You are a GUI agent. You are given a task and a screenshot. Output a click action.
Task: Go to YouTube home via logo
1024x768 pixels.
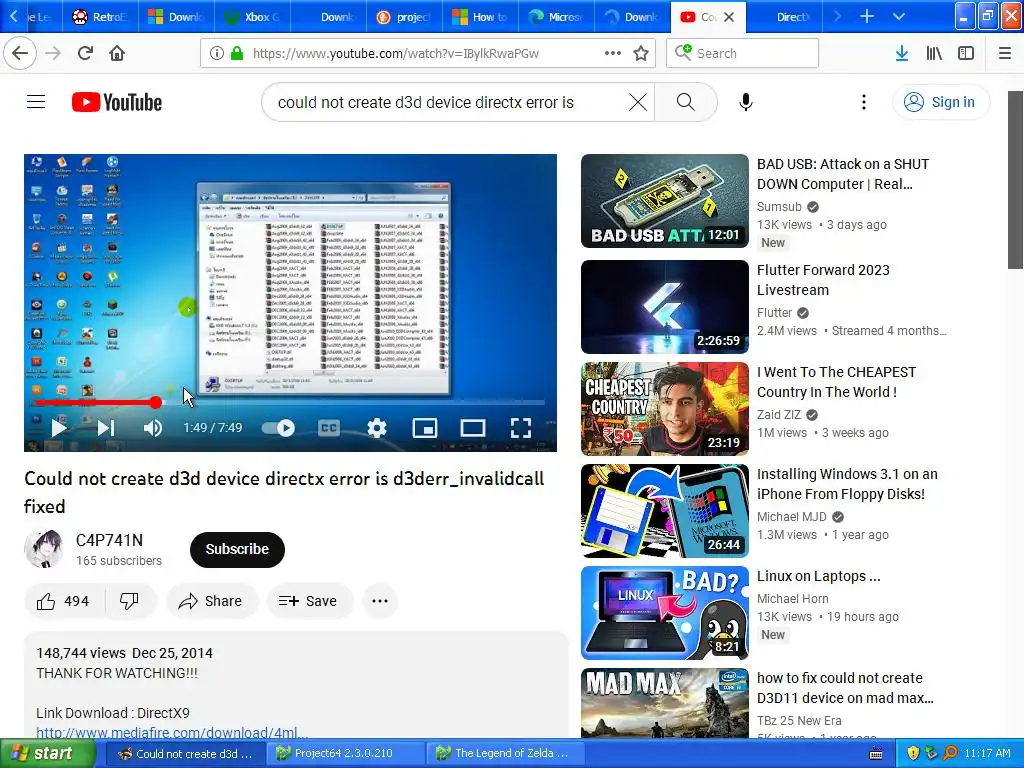click(117, 102)
